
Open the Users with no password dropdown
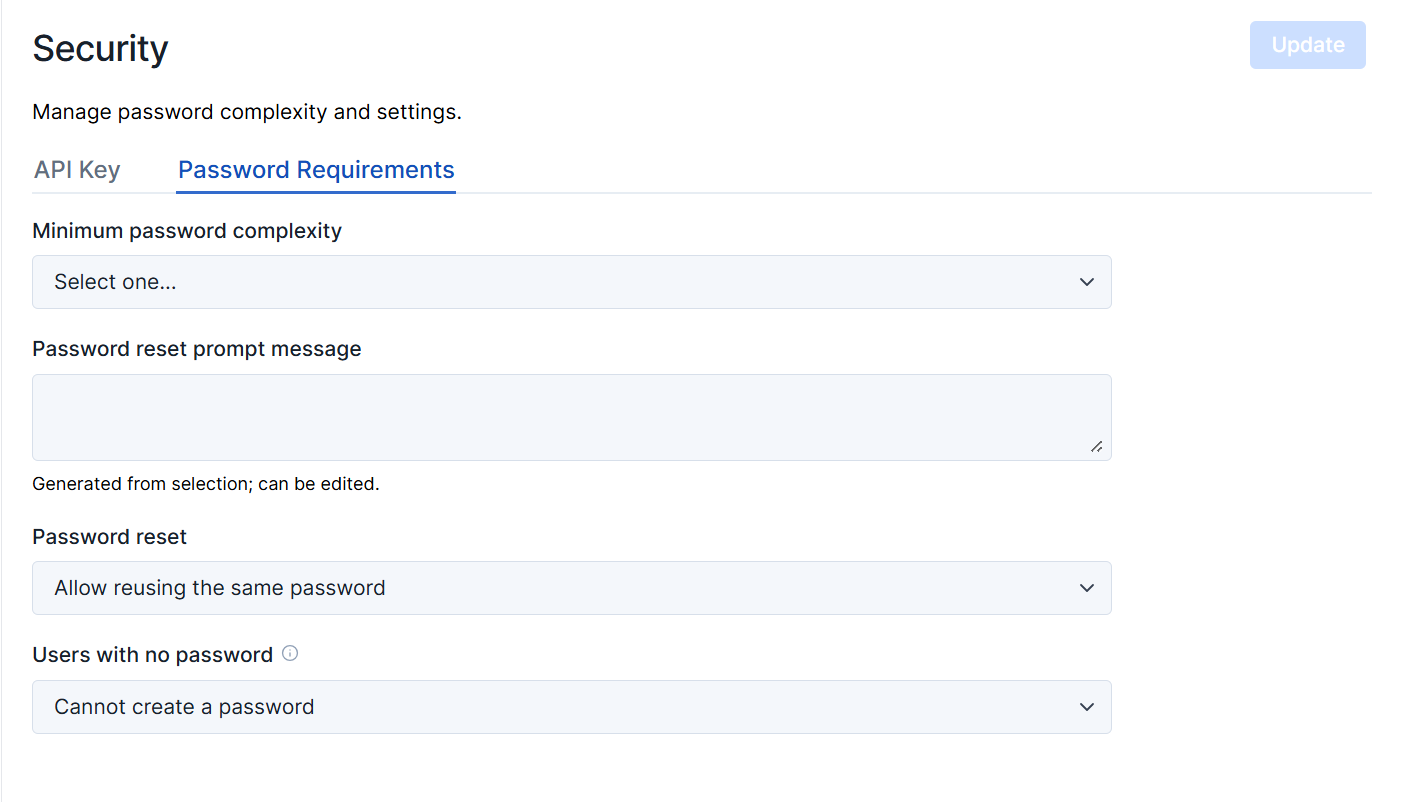click(x=571, y=707)
